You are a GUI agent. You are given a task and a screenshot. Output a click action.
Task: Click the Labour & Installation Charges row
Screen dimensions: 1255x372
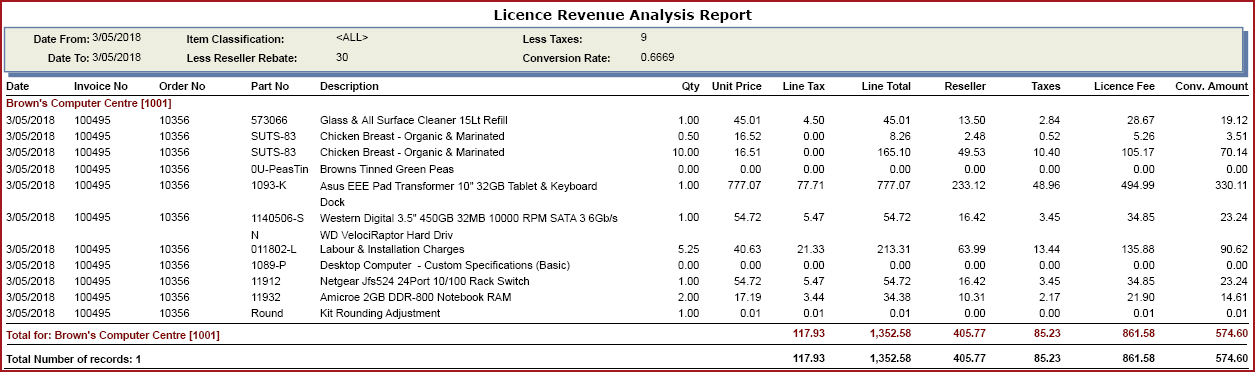[x=627, y=249]
